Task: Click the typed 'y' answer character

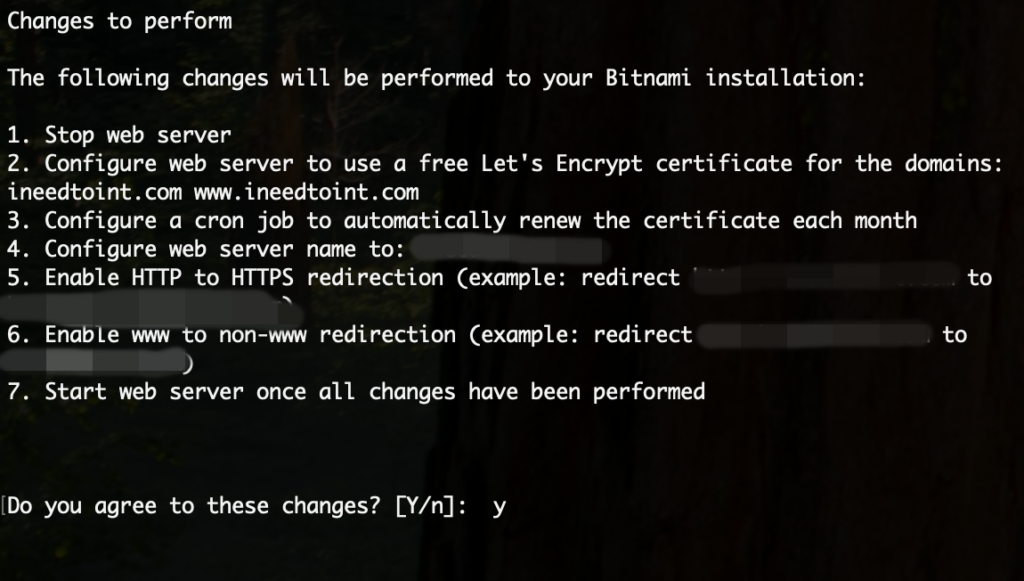Action: 500,508
